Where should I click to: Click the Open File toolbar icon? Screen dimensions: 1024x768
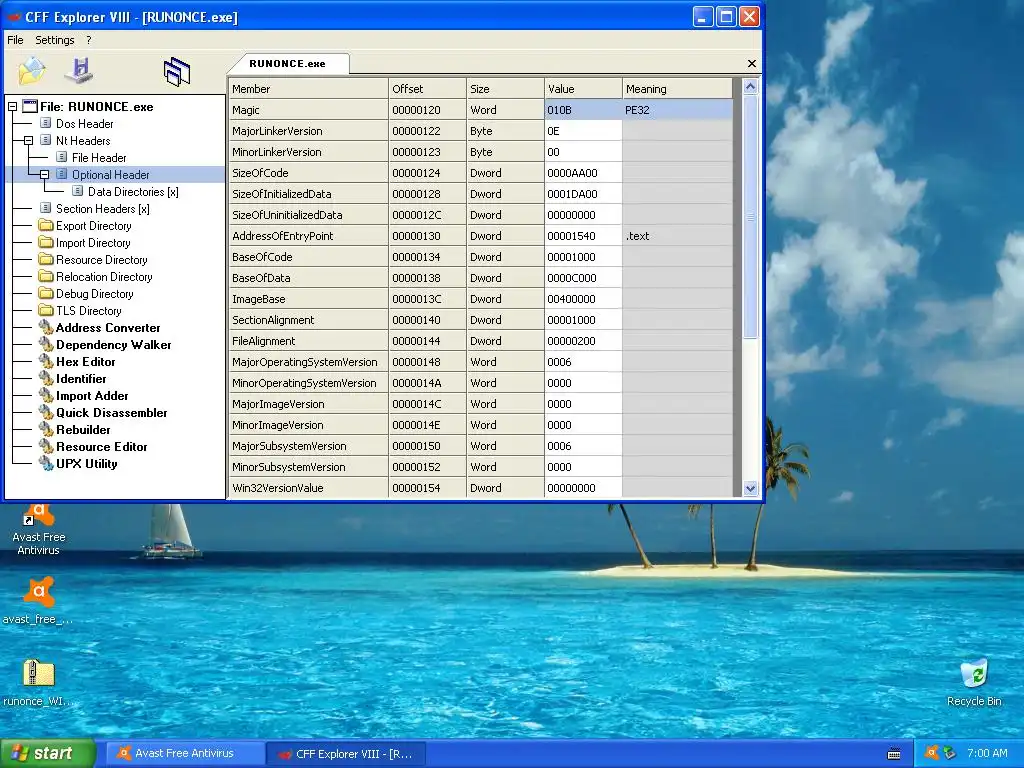tap(31, 71)
